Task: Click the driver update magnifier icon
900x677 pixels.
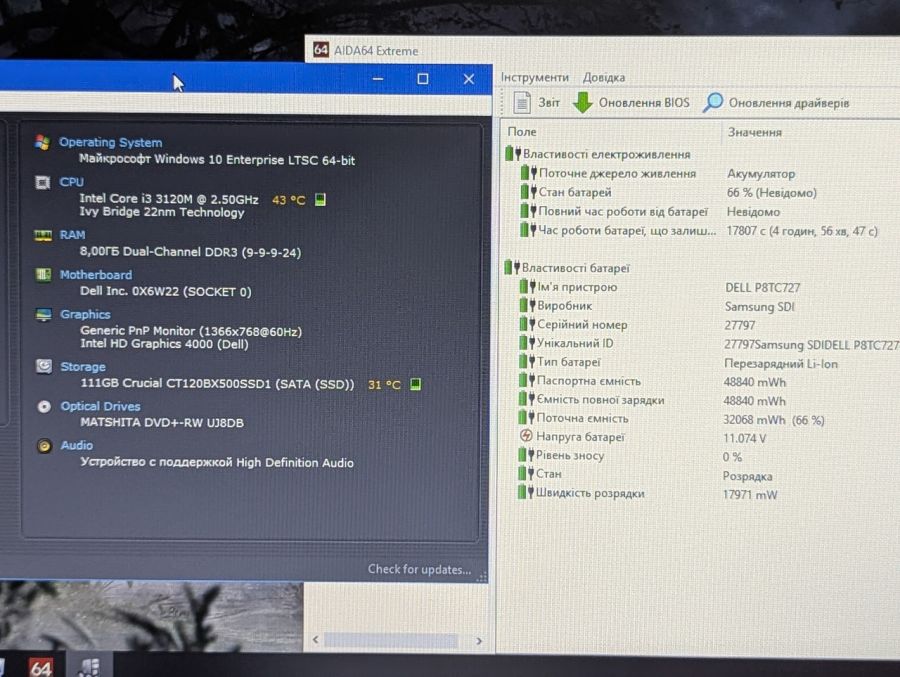Action: pyautogui.click(x=712, y=103)
